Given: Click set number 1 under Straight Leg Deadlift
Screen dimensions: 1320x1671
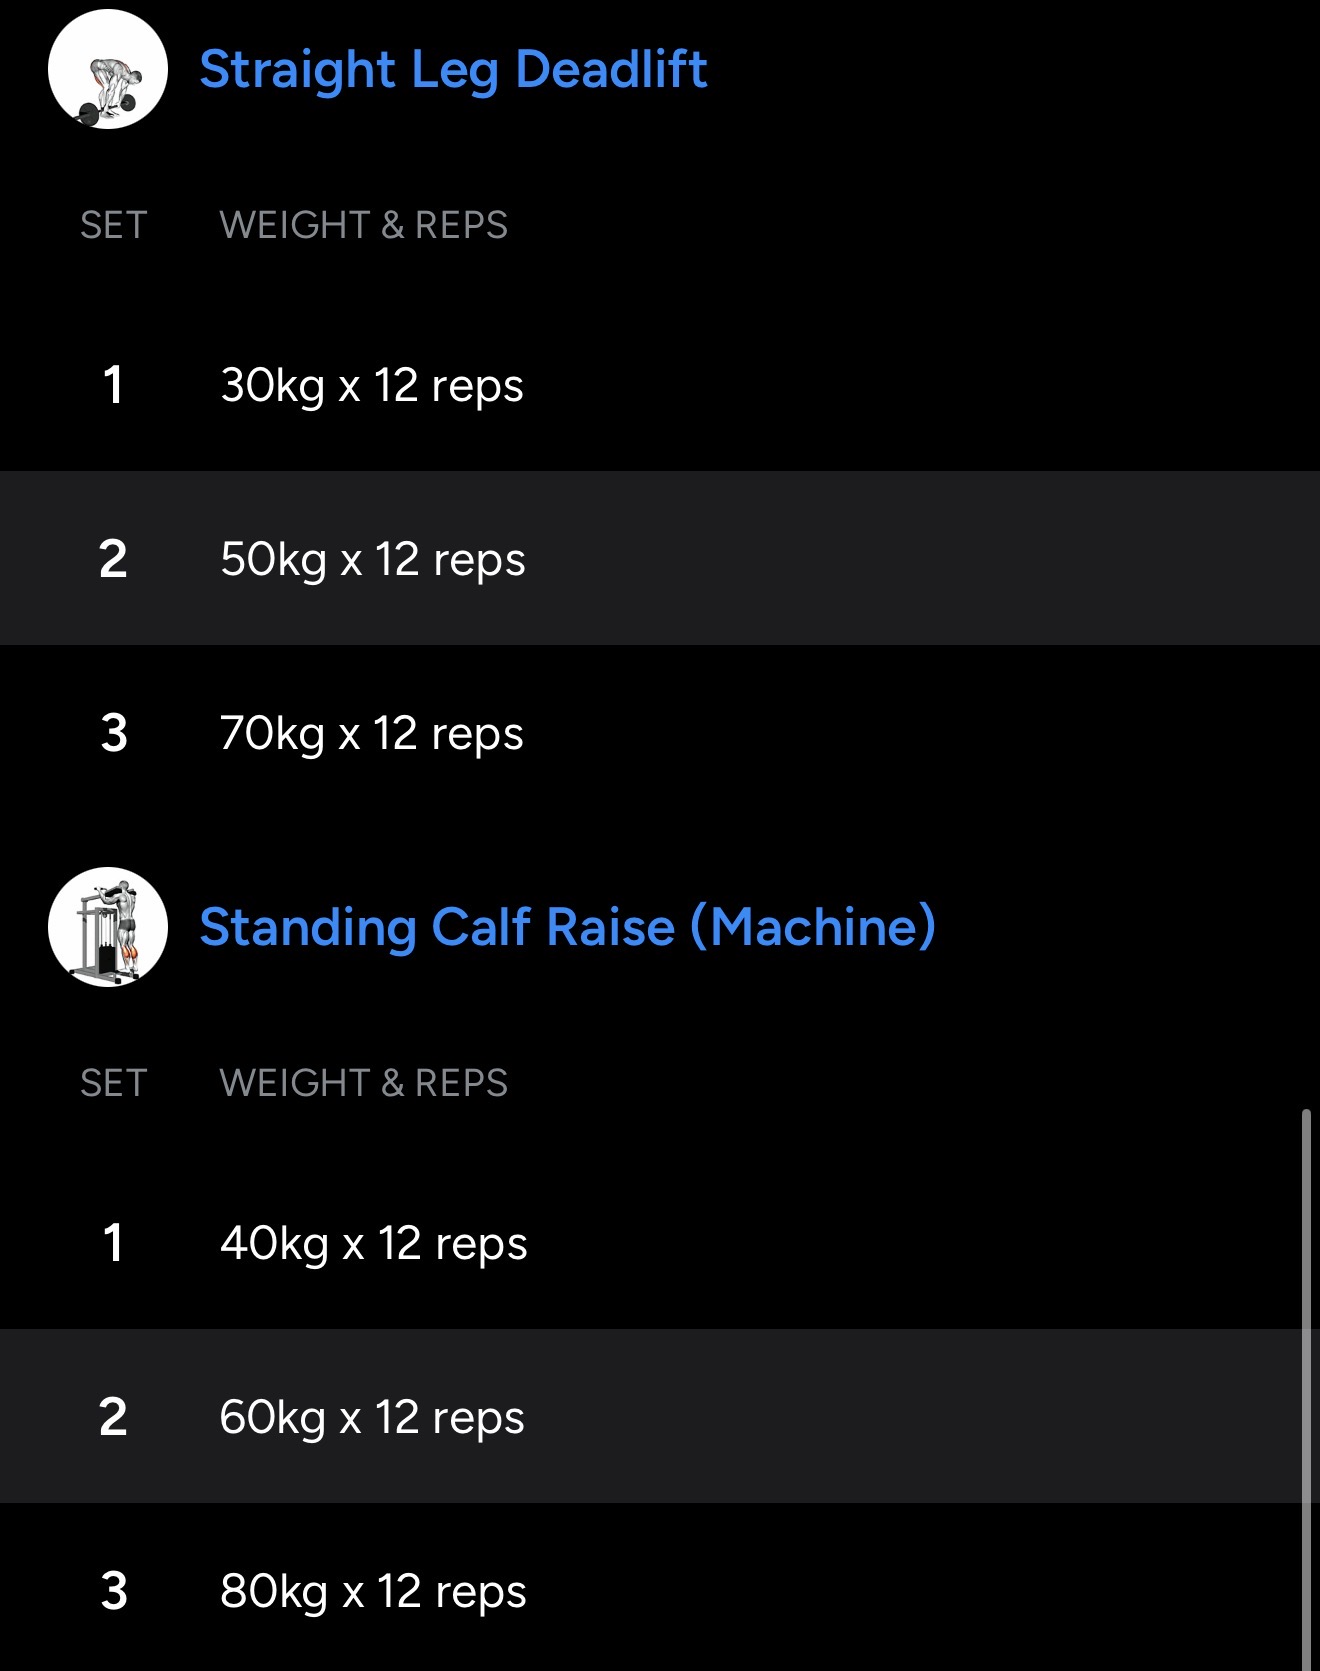Looking at the screenshot, I should tap(113, 386).
